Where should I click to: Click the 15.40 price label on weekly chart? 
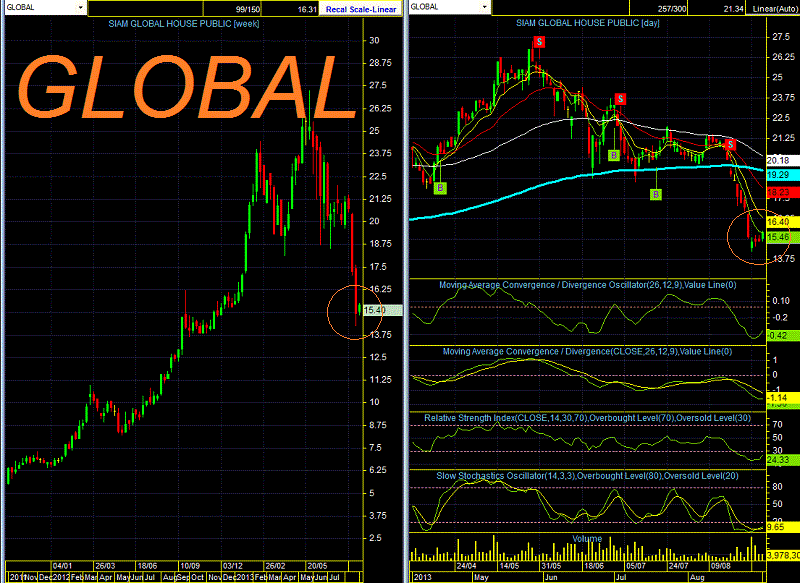tap(382, 310)
